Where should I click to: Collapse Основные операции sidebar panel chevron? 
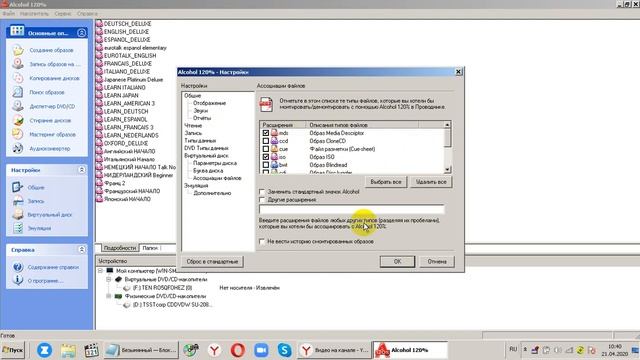coord(82,33)
